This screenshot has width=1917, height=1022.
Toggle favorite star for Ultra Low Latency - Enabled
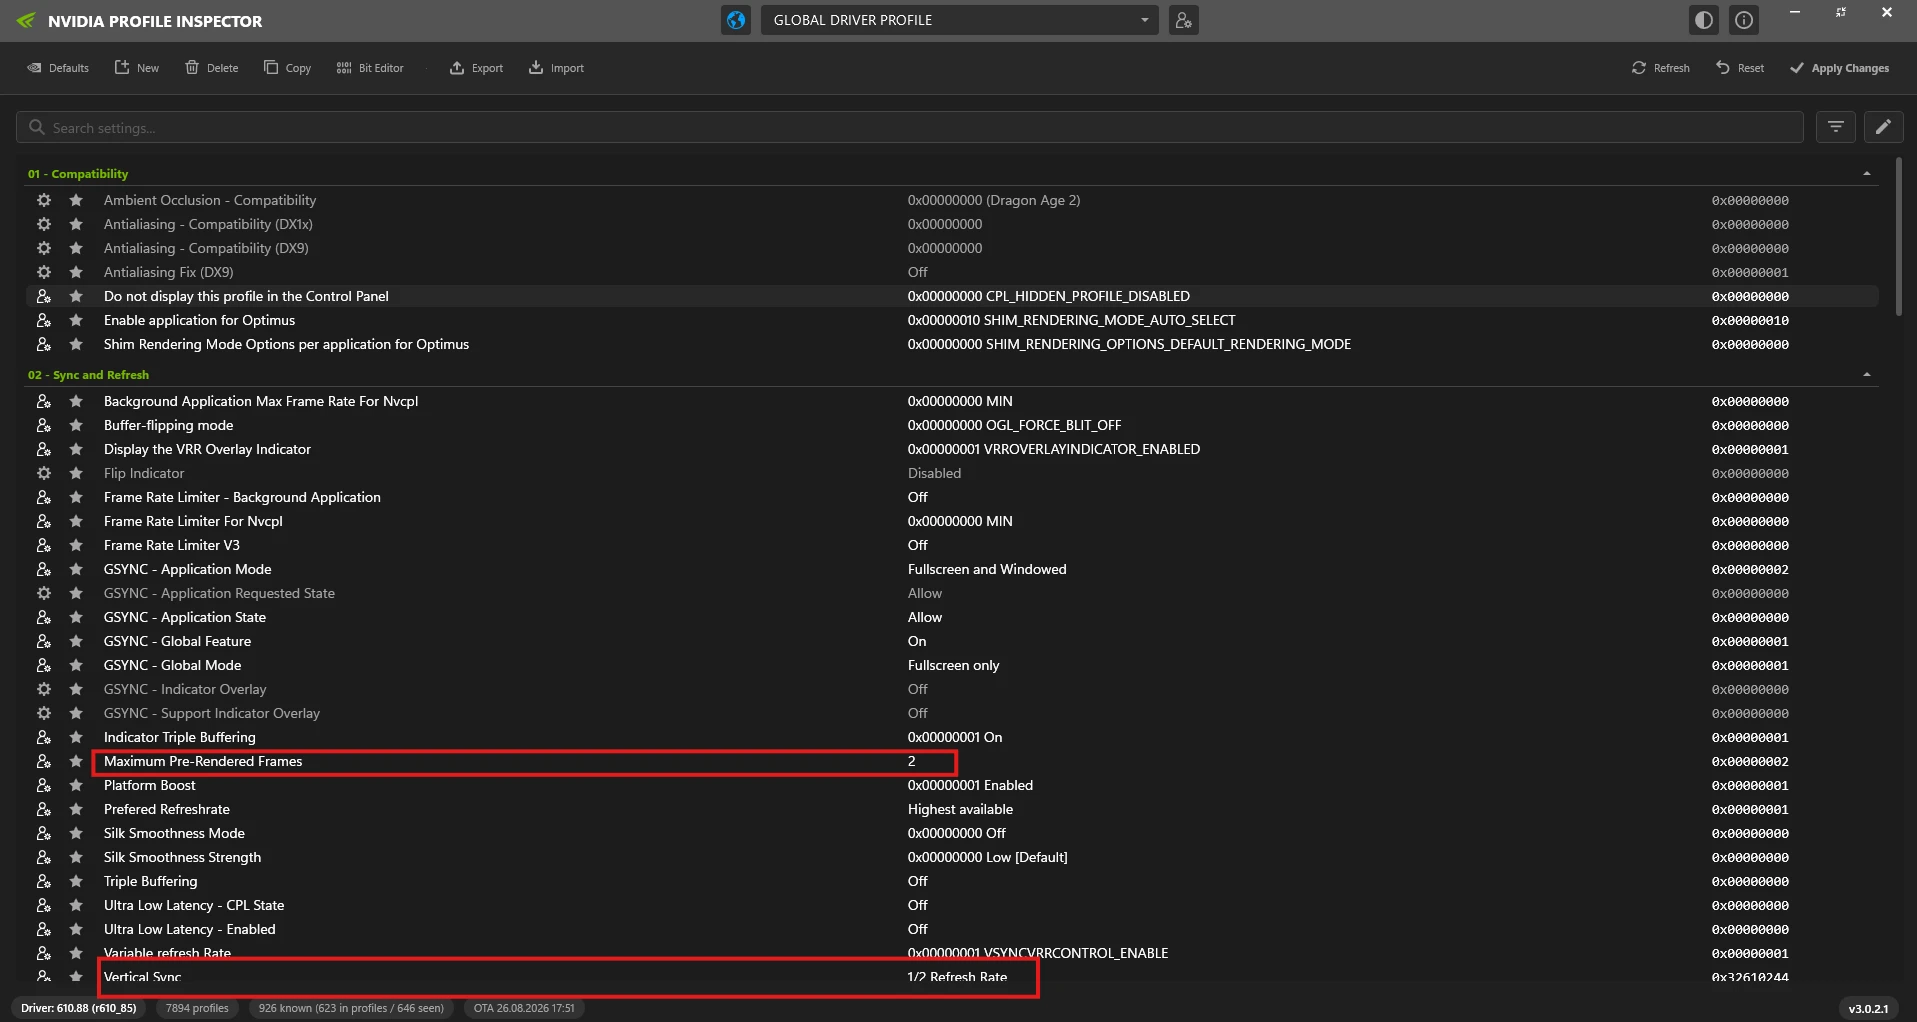[x=76, y=929]
